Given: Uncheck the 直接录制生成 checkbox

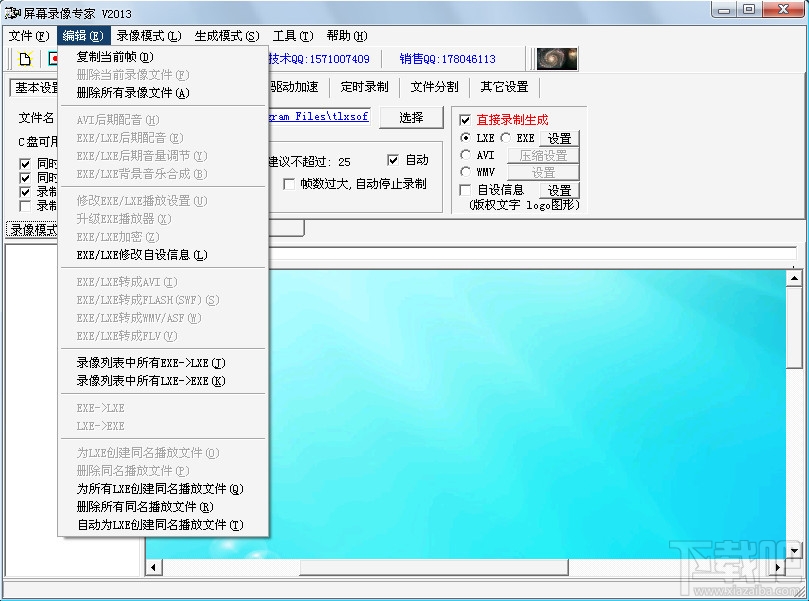Looking at the screenshot, I should (466, 119).
